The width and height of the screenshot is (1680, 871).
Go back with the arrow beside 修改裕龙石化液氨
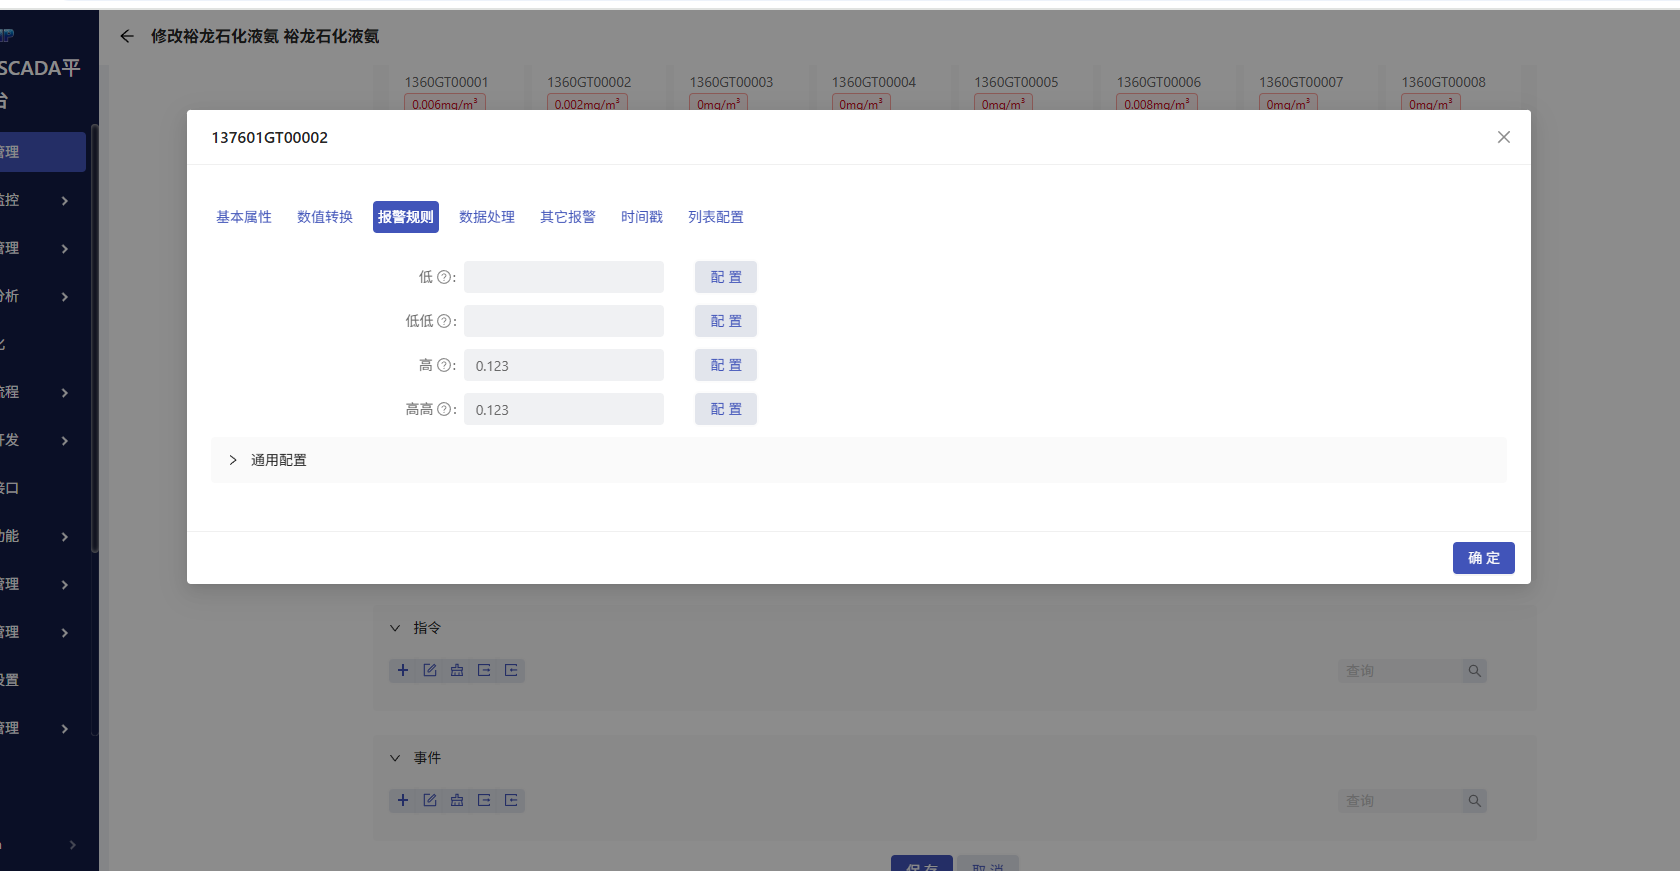click(x=127, y=36)
